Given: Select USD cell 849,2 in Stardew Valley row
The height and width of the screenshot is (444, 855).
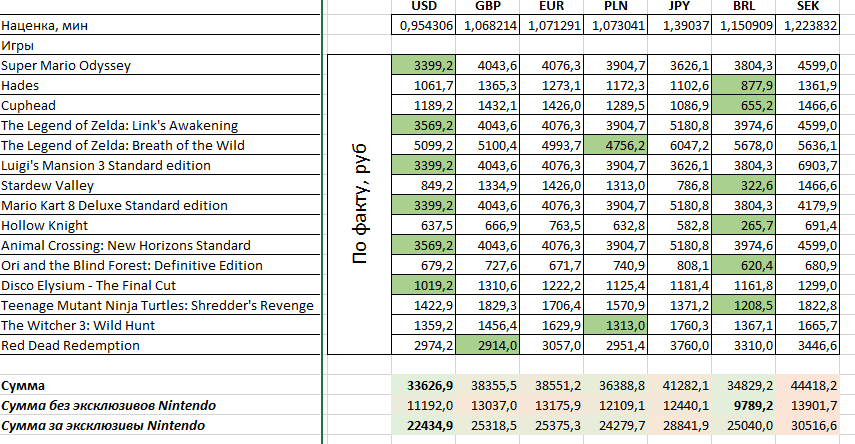Looking at the screenshot, I should [x=424, y=185].
